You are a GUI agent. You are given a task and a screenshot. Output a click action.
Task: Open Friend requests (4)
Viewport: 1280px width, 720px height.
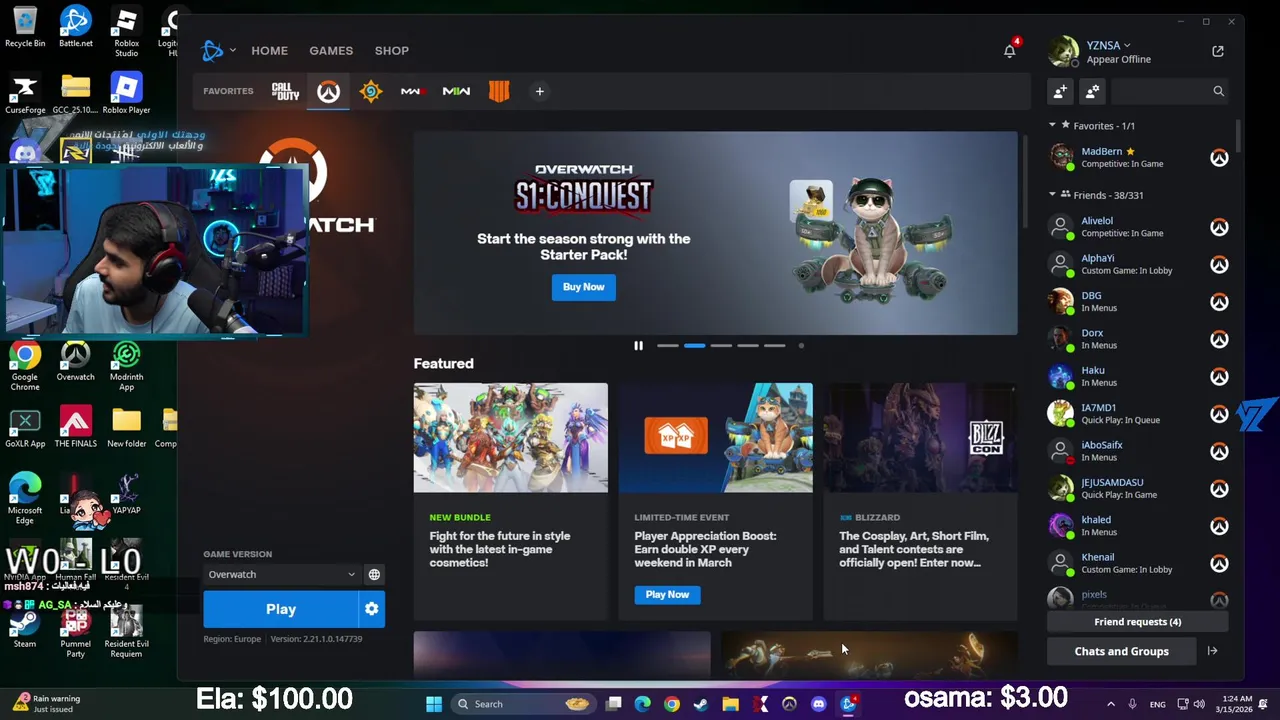pos(1137,622)
